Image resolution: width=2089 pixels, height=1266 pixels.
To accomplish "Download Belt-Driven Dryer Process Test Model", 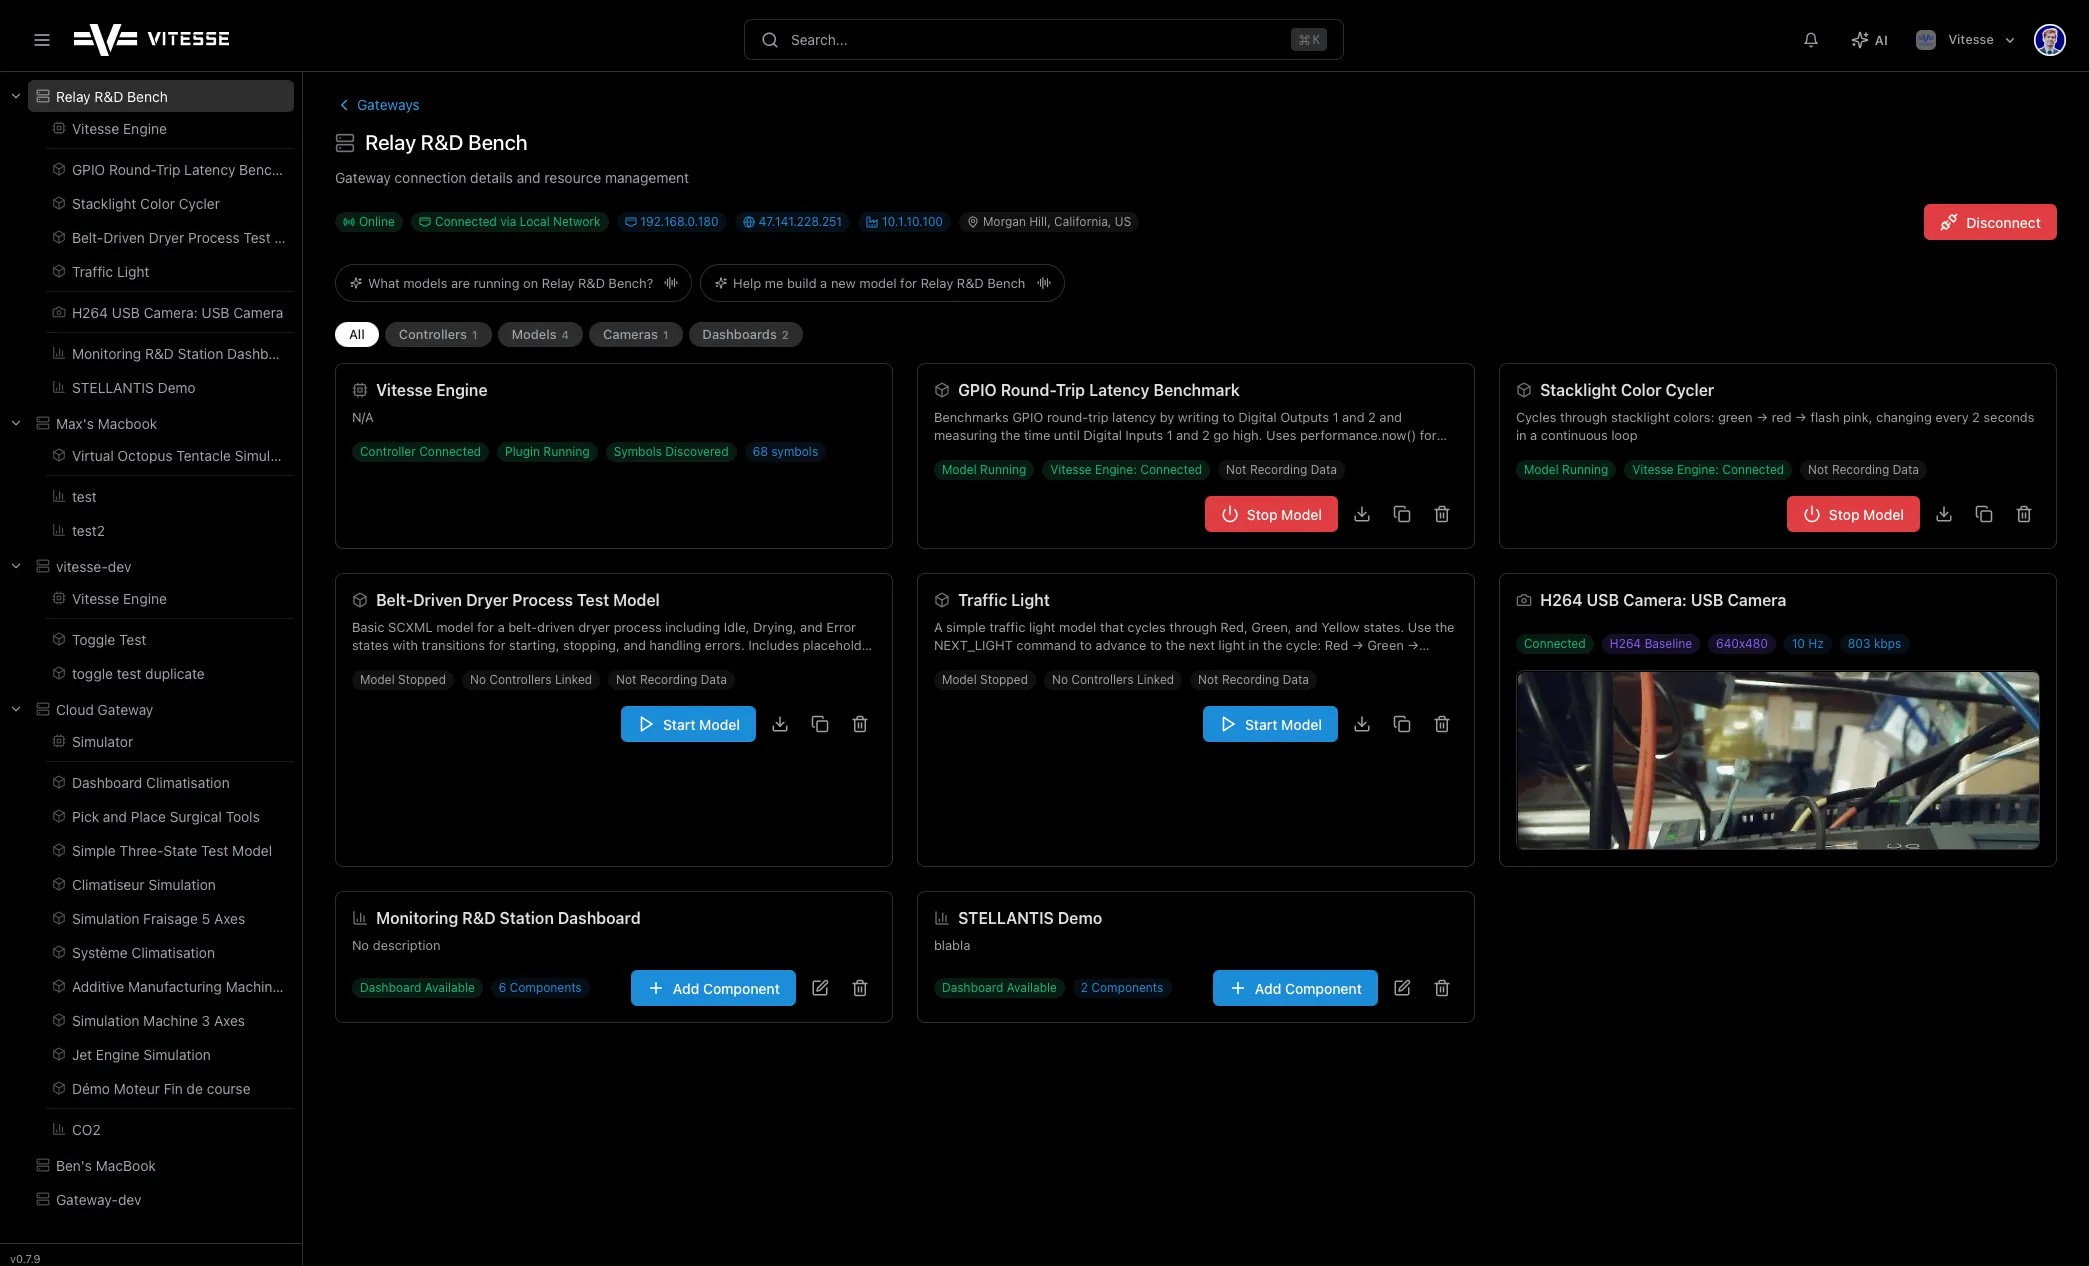I will pos(780,724).
